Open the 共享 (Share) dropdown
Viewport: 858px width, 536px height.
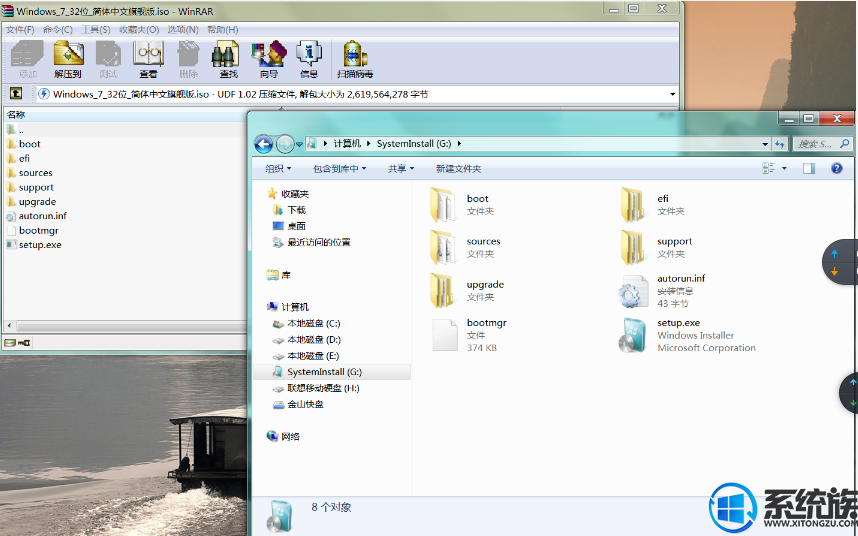click(x=401, y=168)
